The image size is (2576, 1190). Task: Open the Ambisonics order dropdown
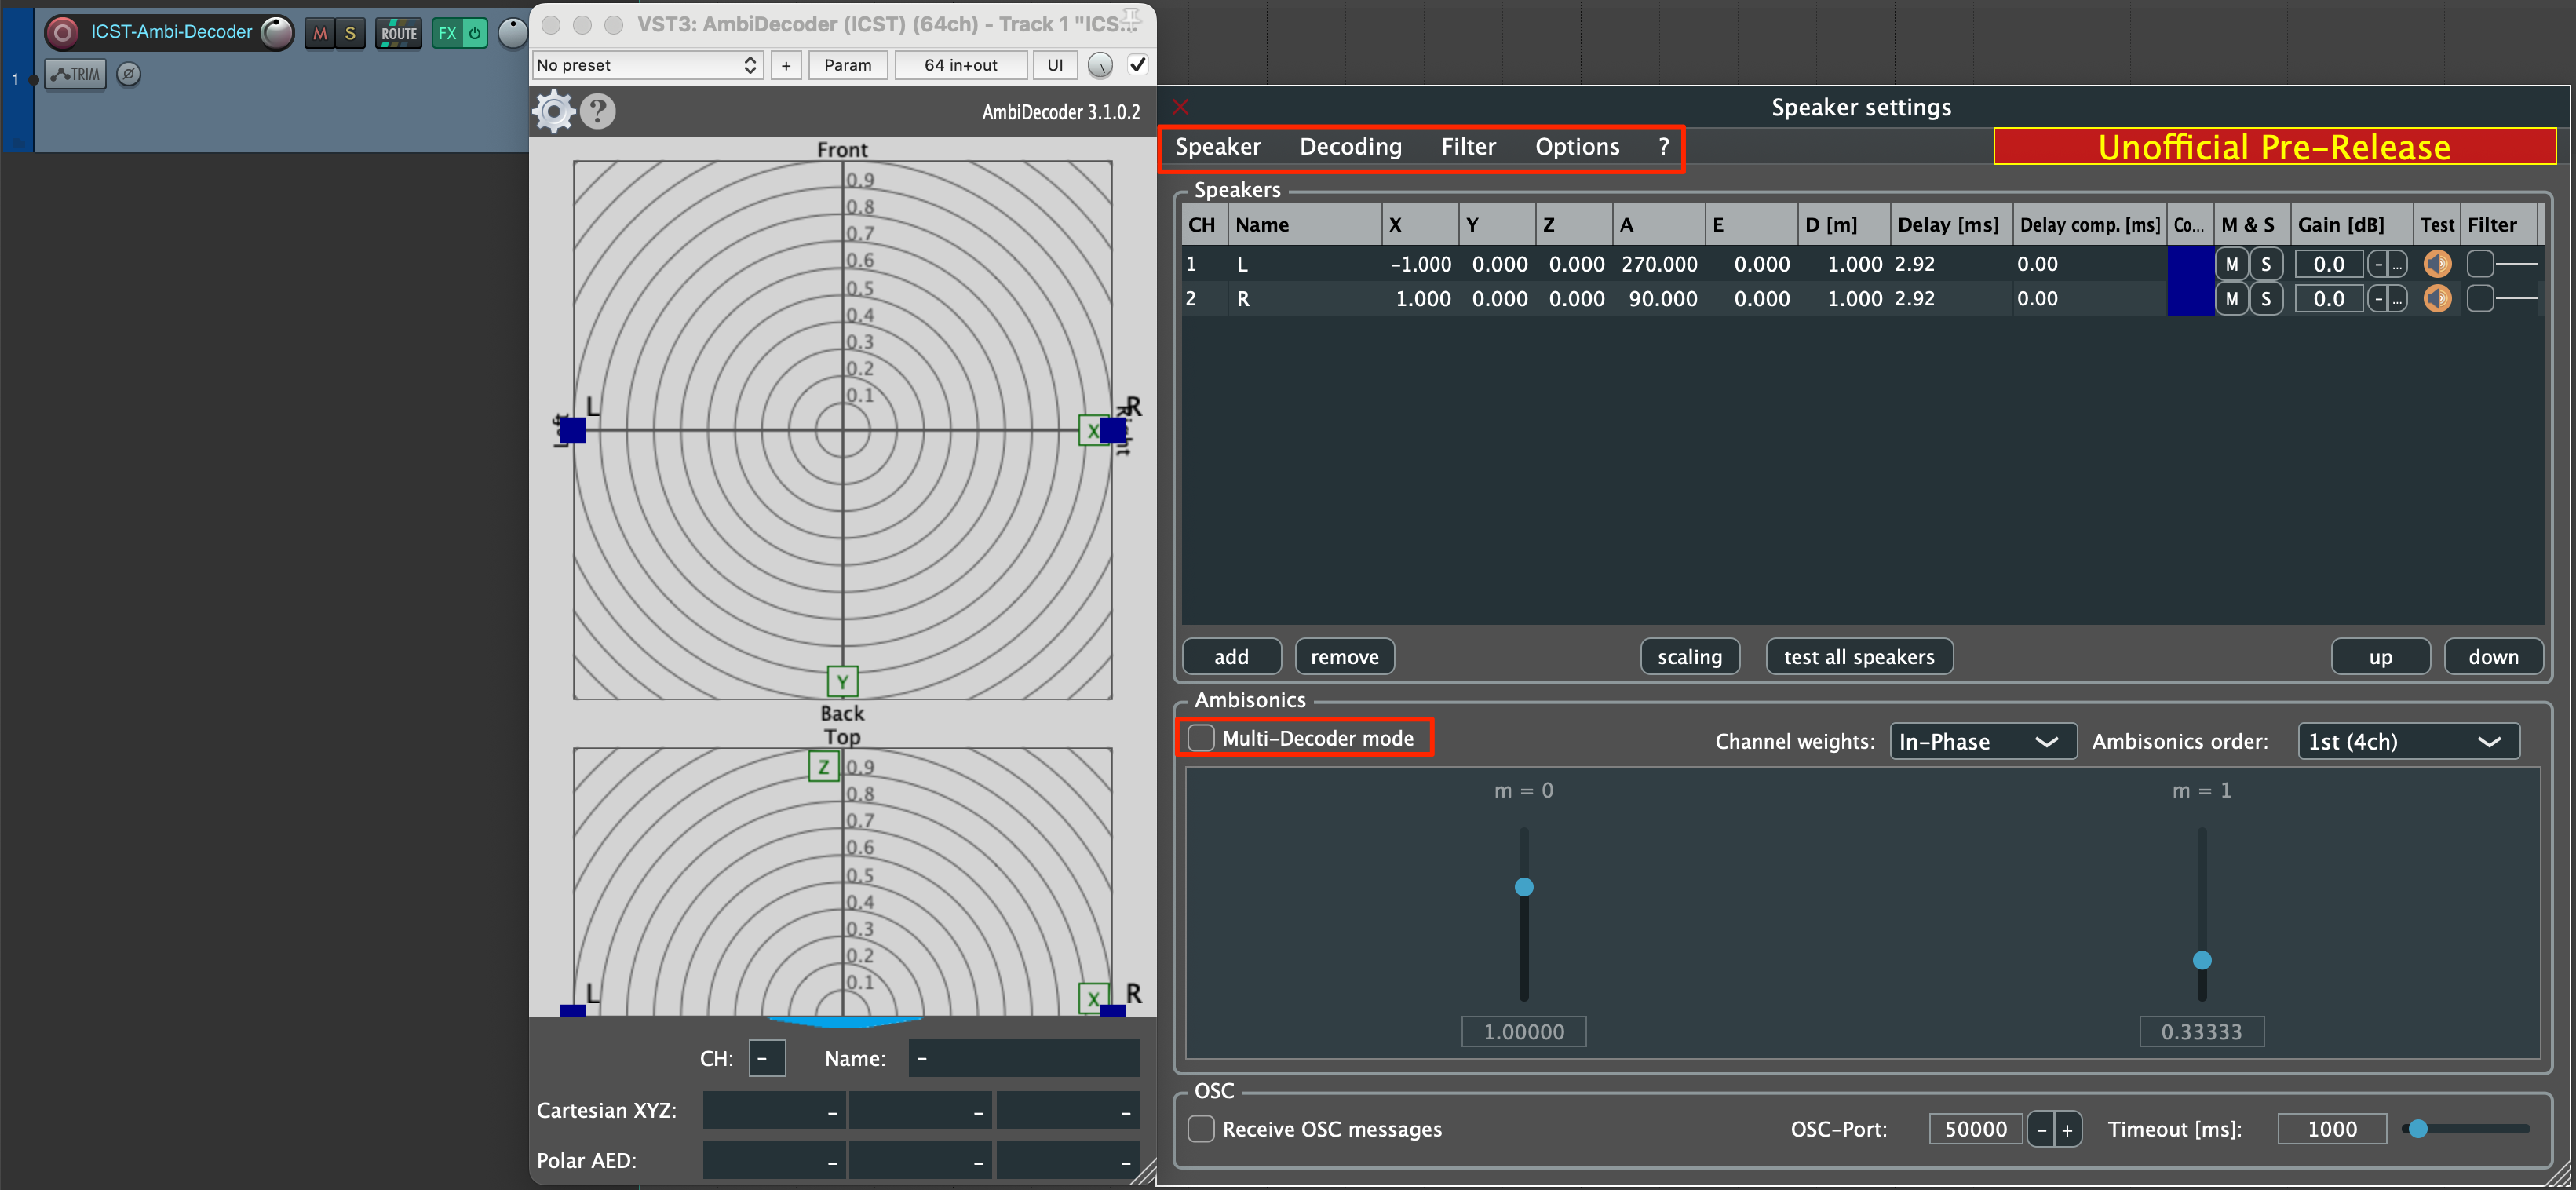pos(2408,741)
